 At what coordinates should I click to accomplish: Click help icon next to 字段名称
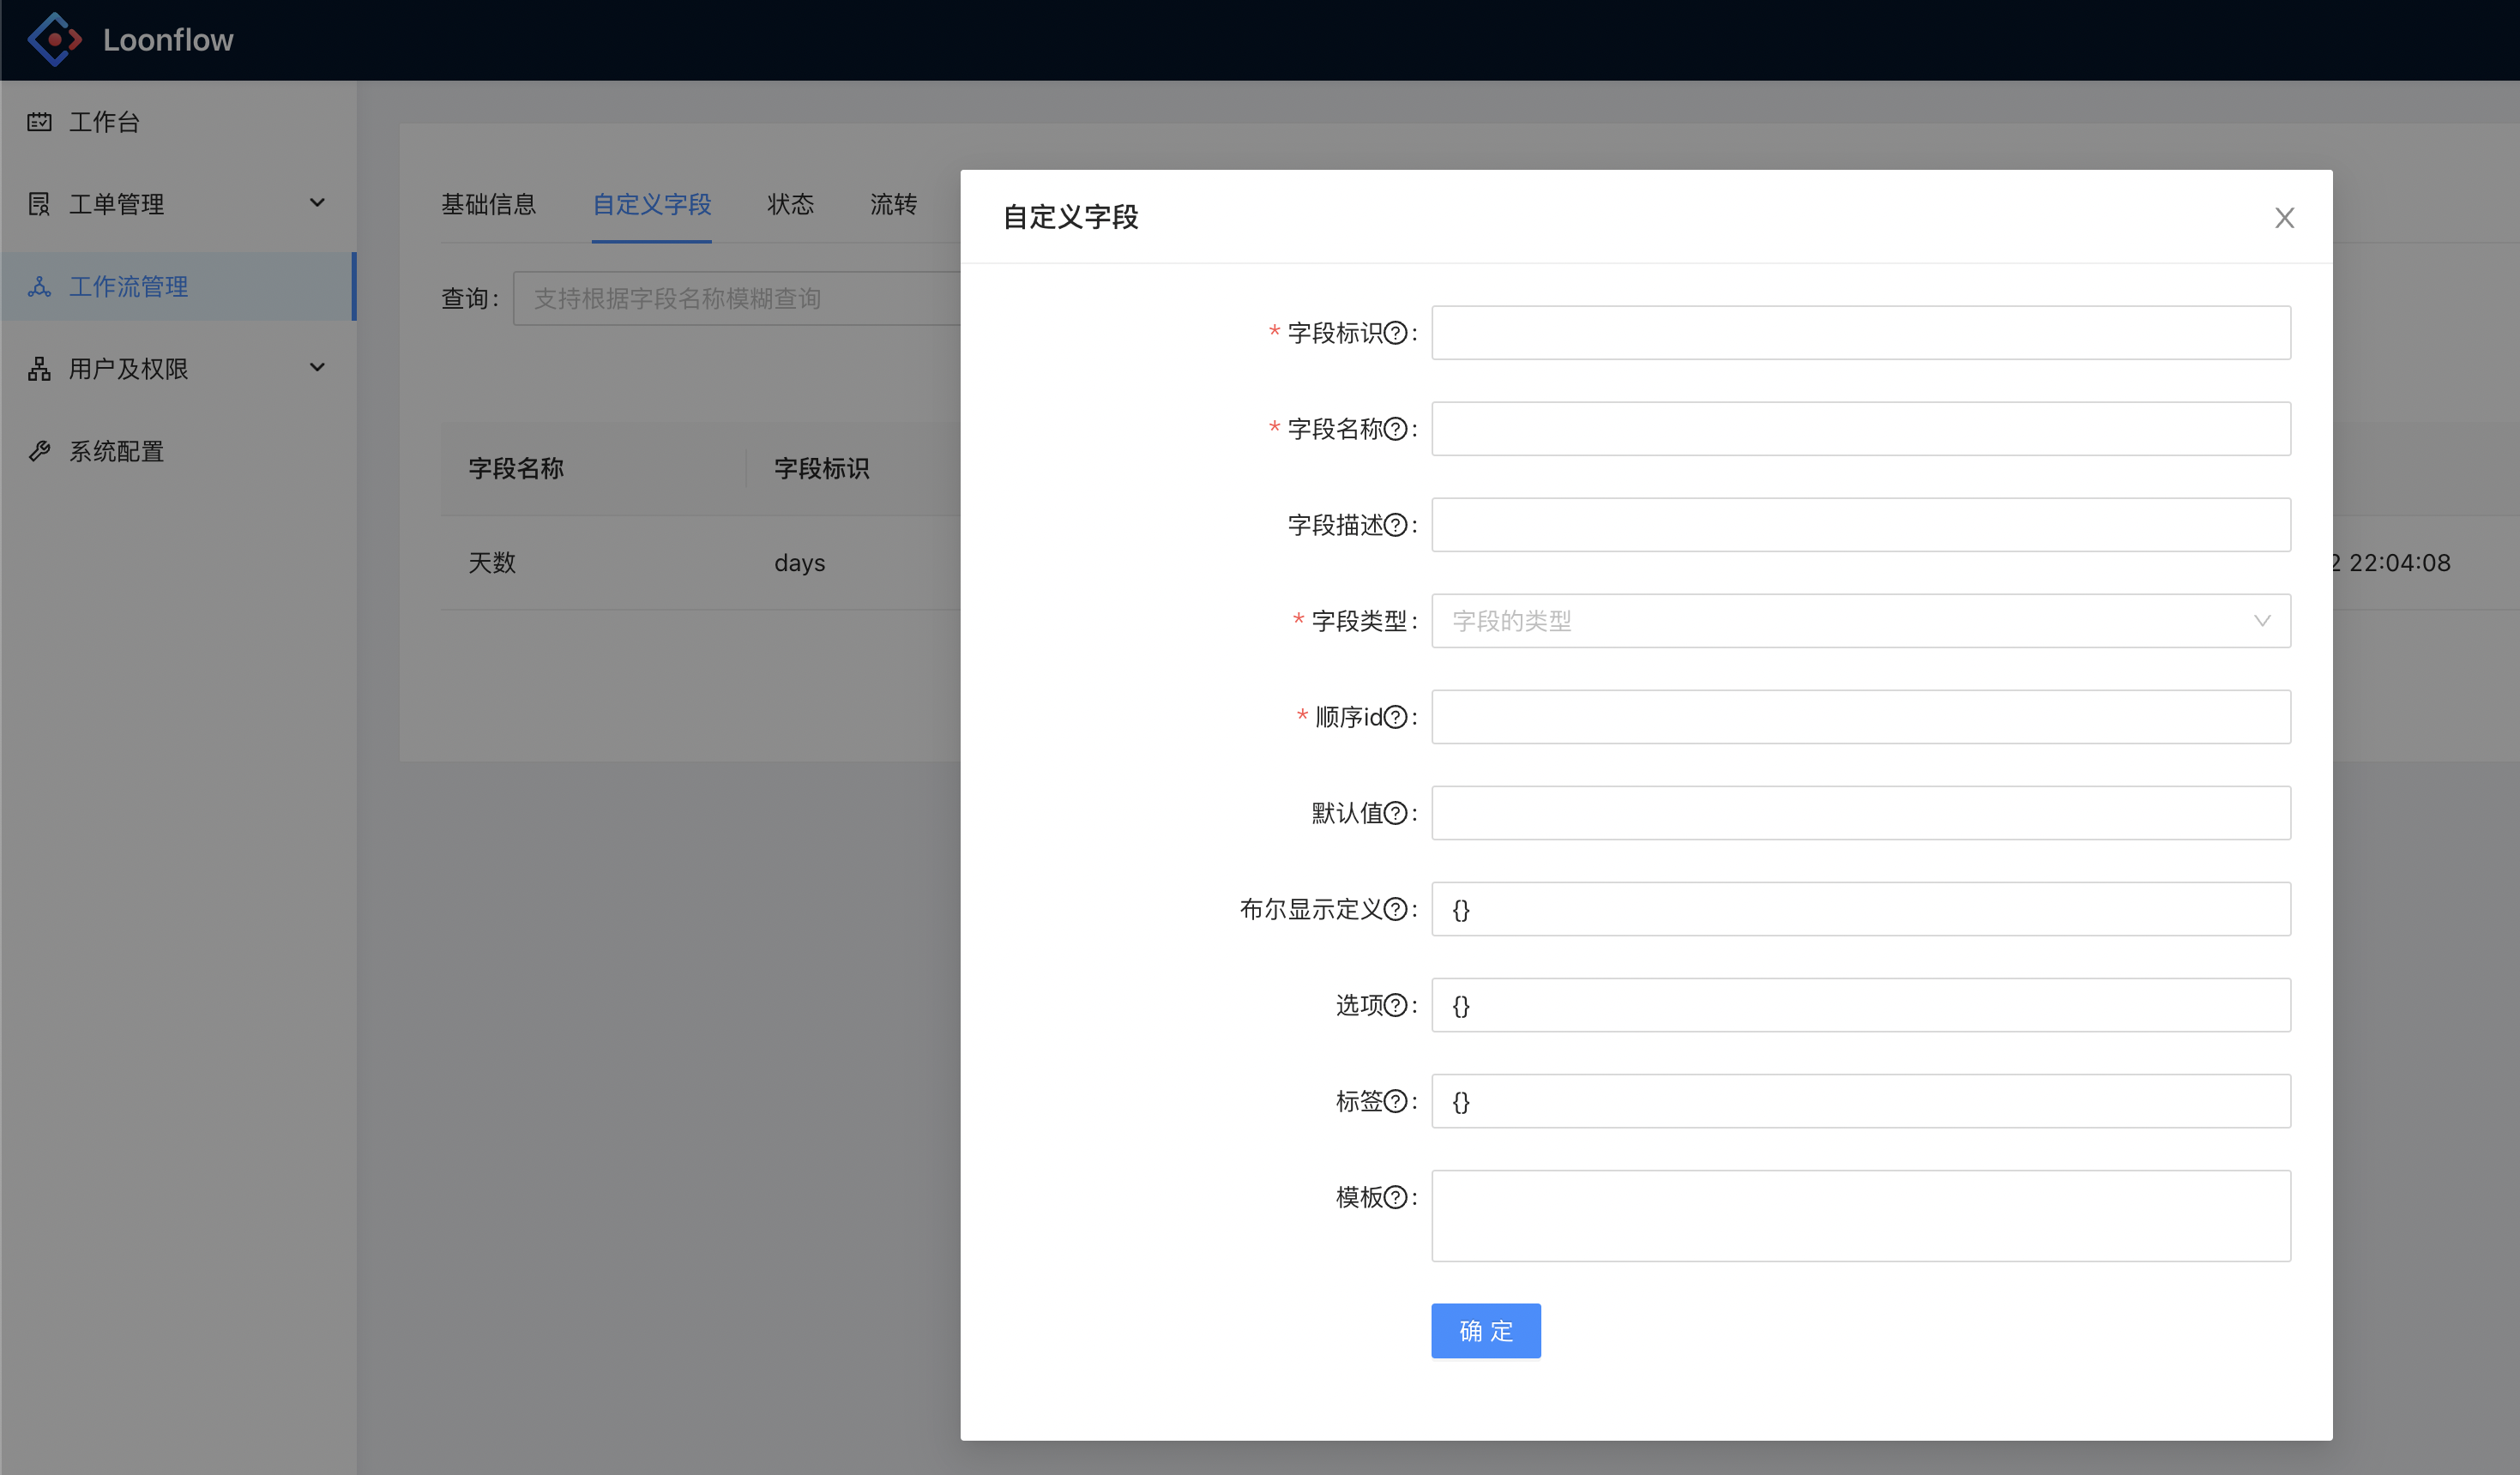tap(1395, 429)
